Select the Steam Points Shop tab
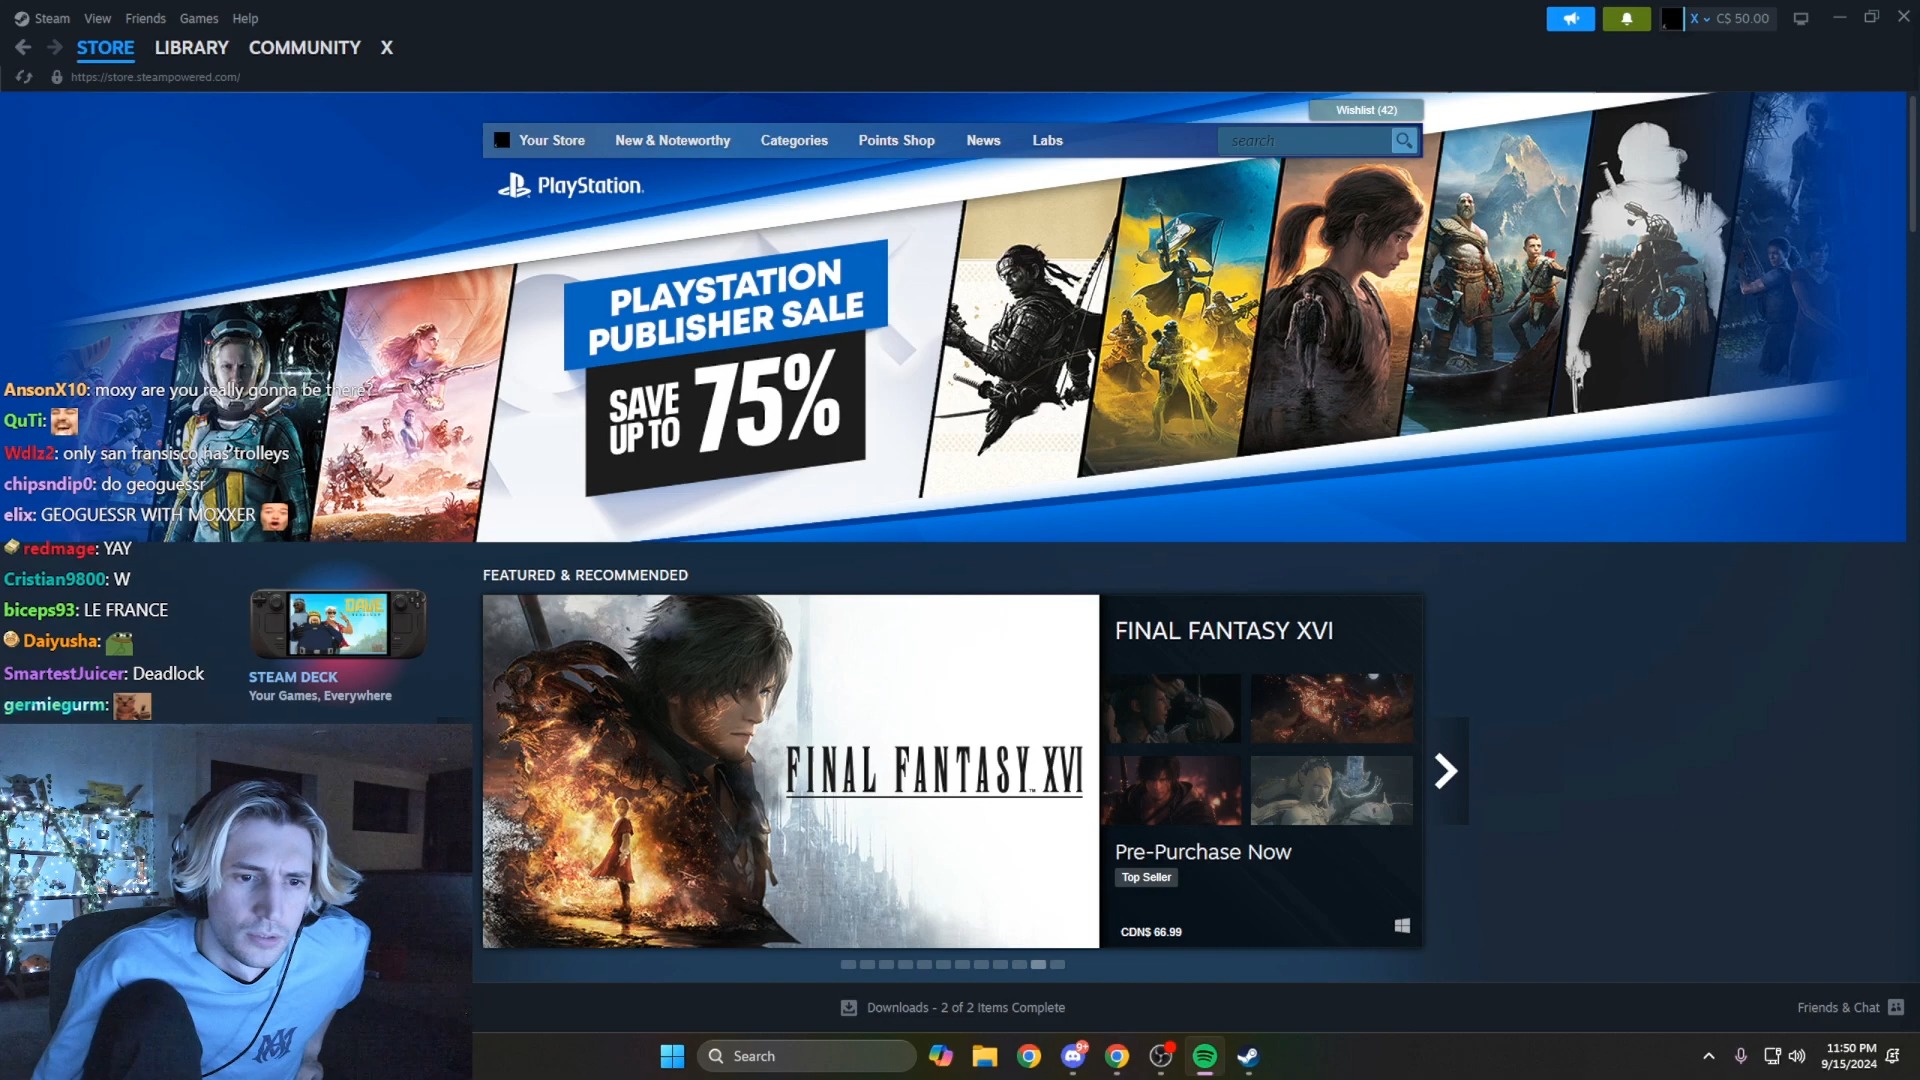Viewport: 1920px width, 1080px height. (x=897, y=140)
